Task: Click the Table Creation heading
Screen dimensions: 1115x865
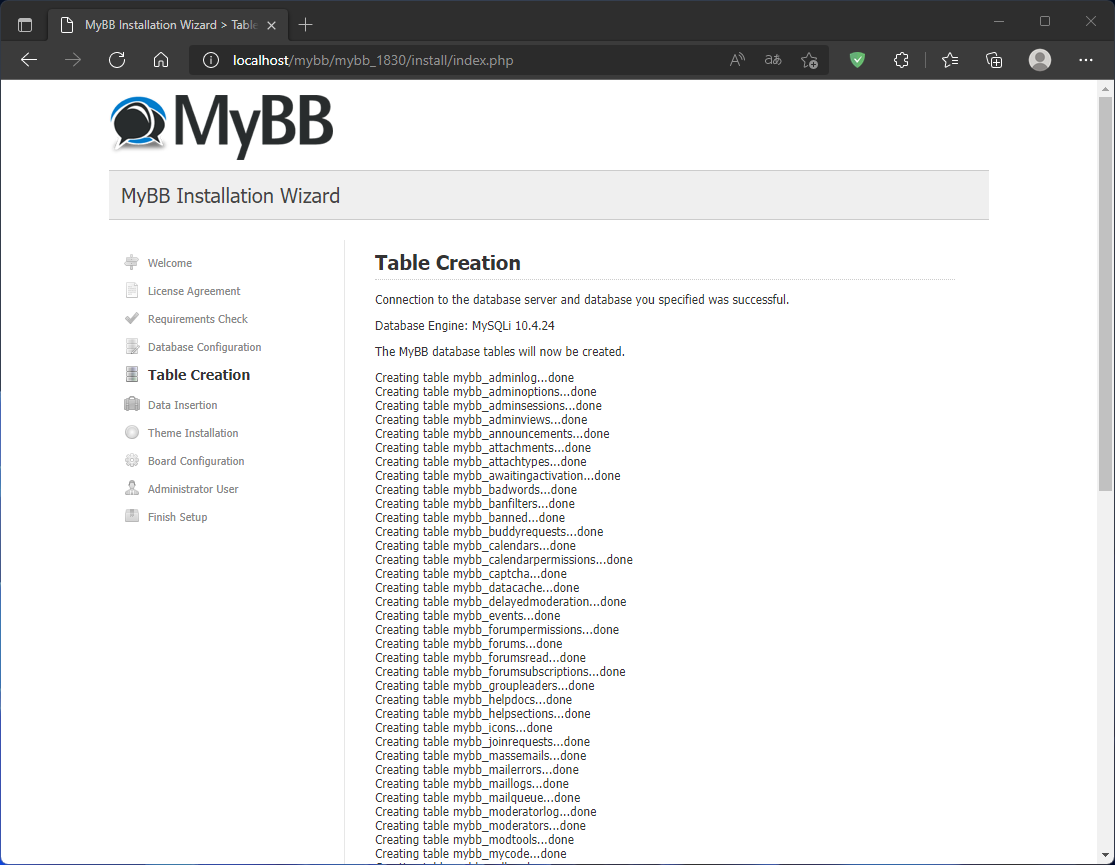Action: click(x=448, y=263)
